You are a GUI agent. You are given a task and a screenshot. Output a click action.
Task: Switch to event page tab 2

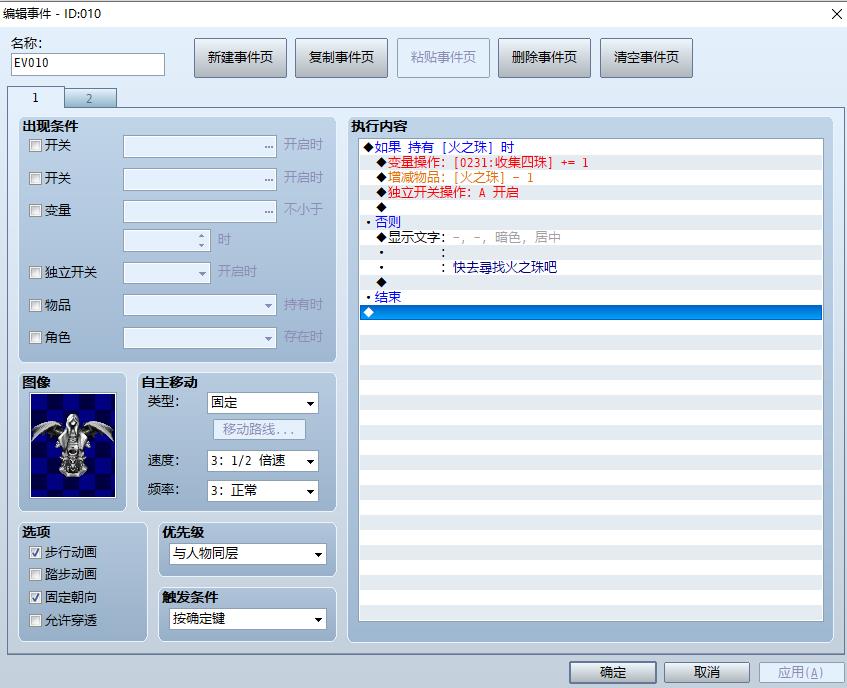90,98
